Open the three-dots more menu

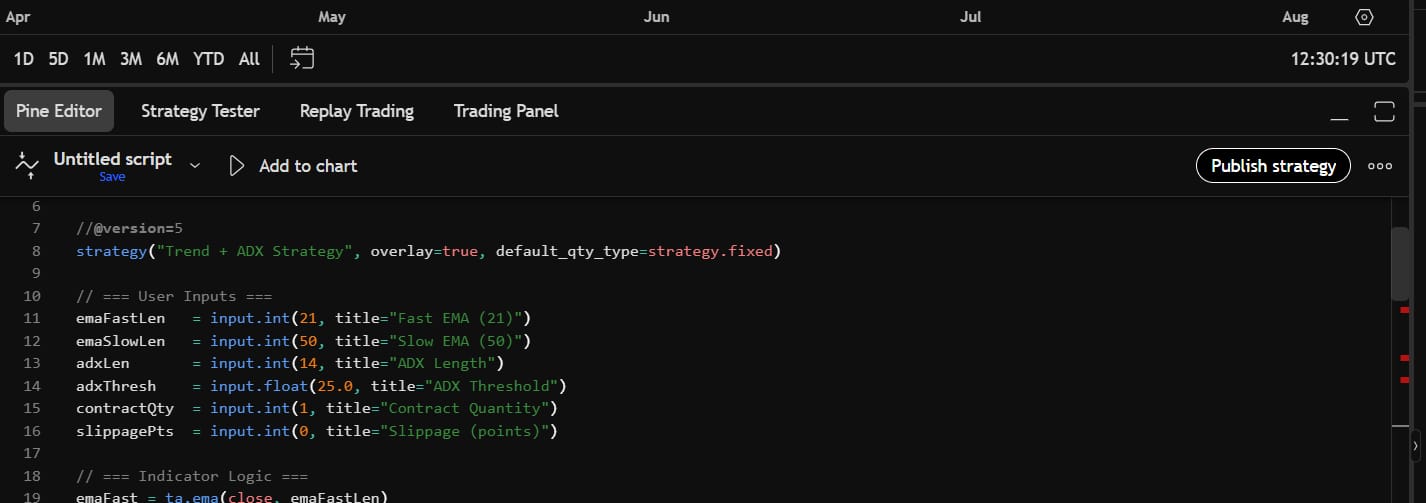(x=1380, y=166)
